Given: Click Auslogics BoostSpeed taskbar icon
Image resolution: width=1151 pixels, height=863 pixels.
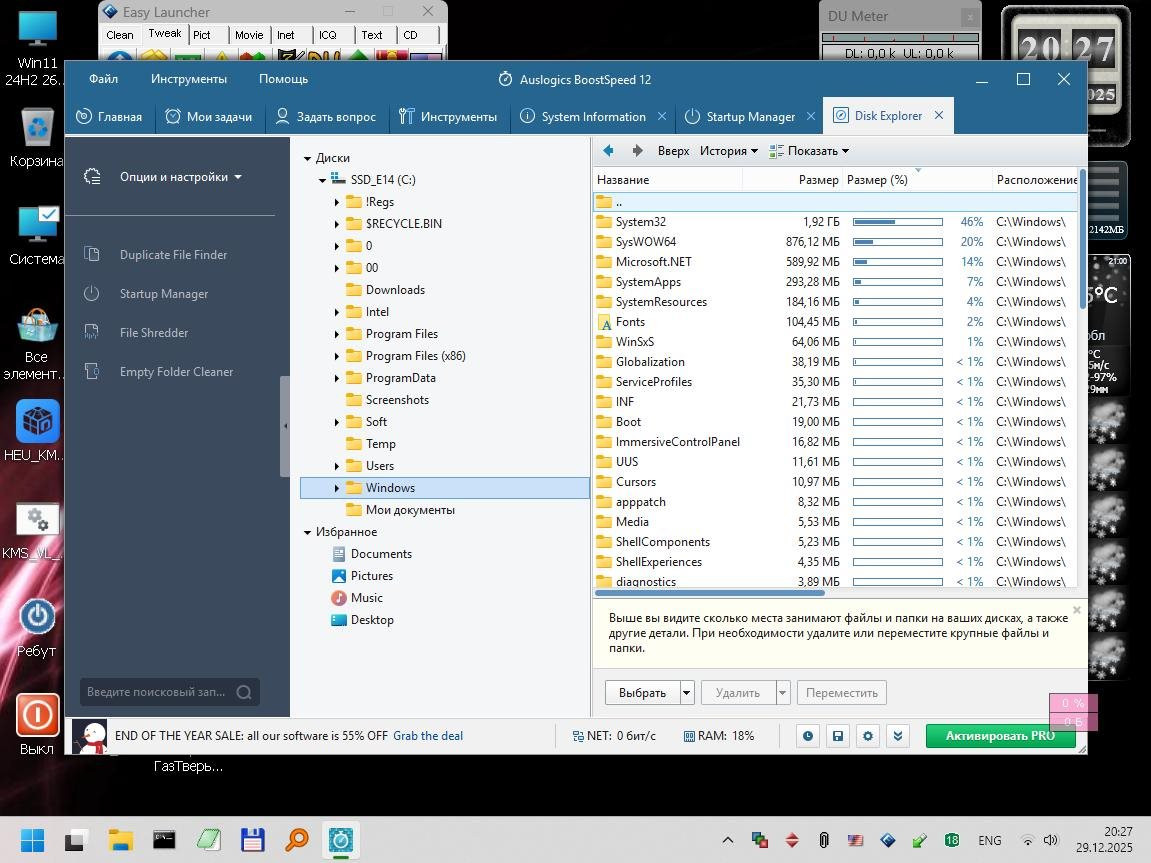Looking at the screenshot, I should (x=341, y=840).
